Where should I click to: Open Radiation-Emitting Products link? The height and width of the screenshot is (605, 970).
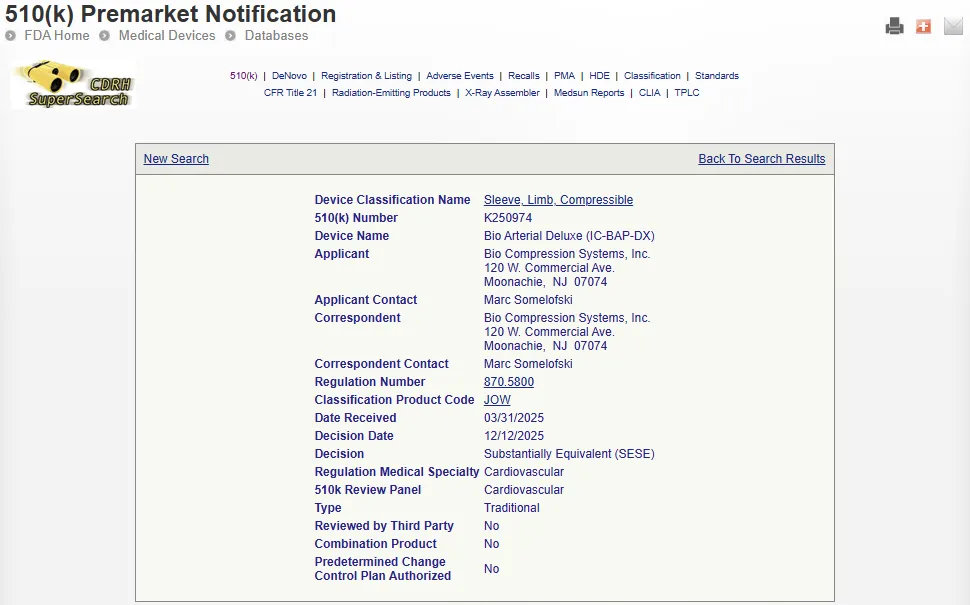click(x=391, y=93)
